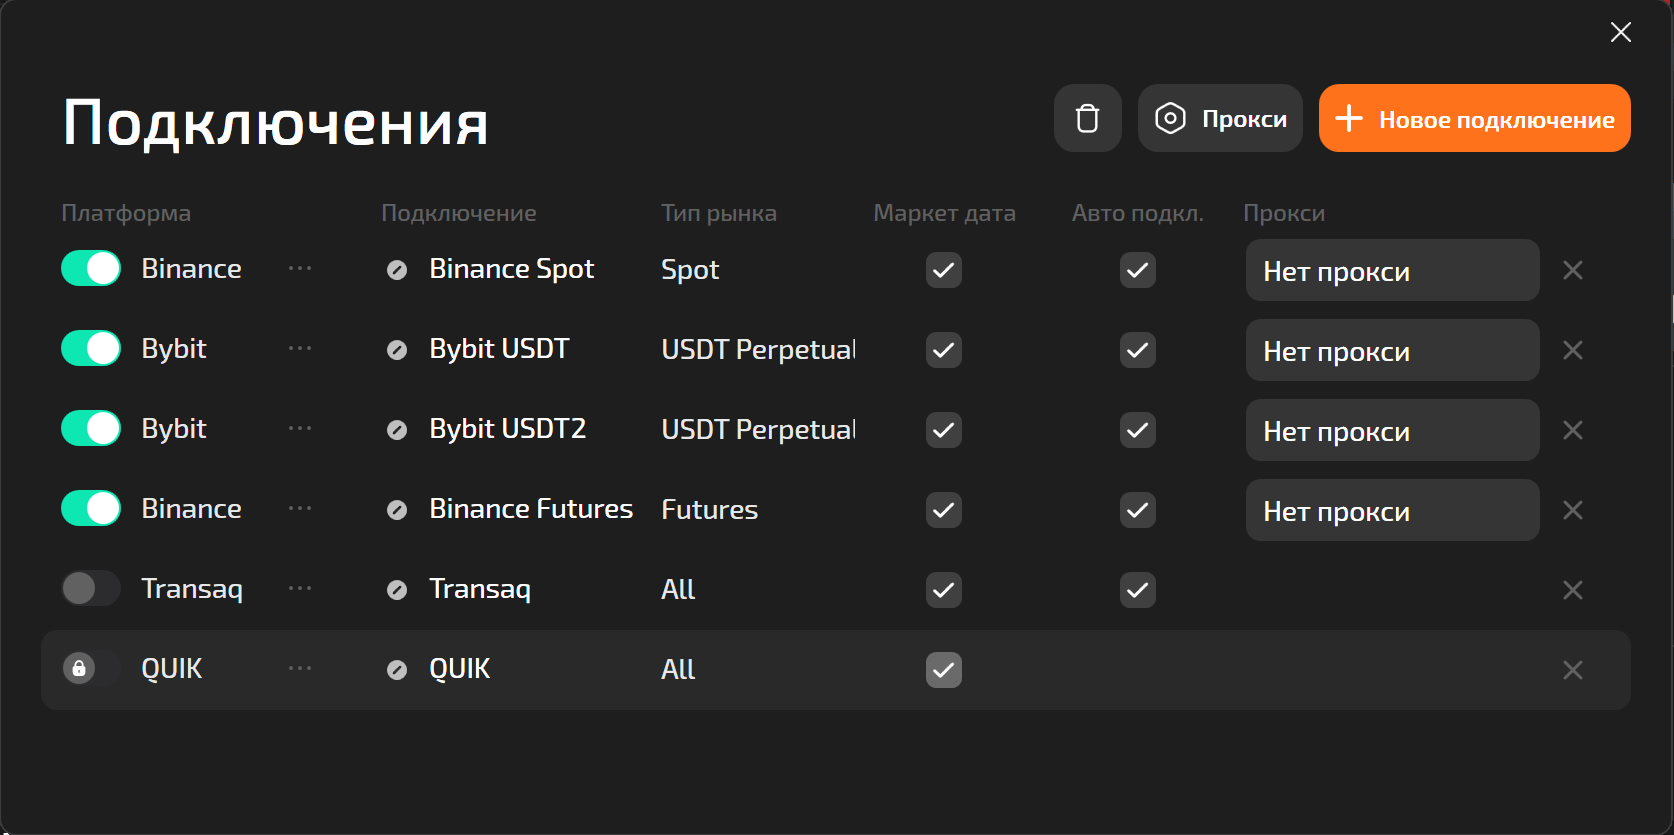Delete the QUIK connection row
Screen dimensions: 1674x835
click(x=1572, y=670)
